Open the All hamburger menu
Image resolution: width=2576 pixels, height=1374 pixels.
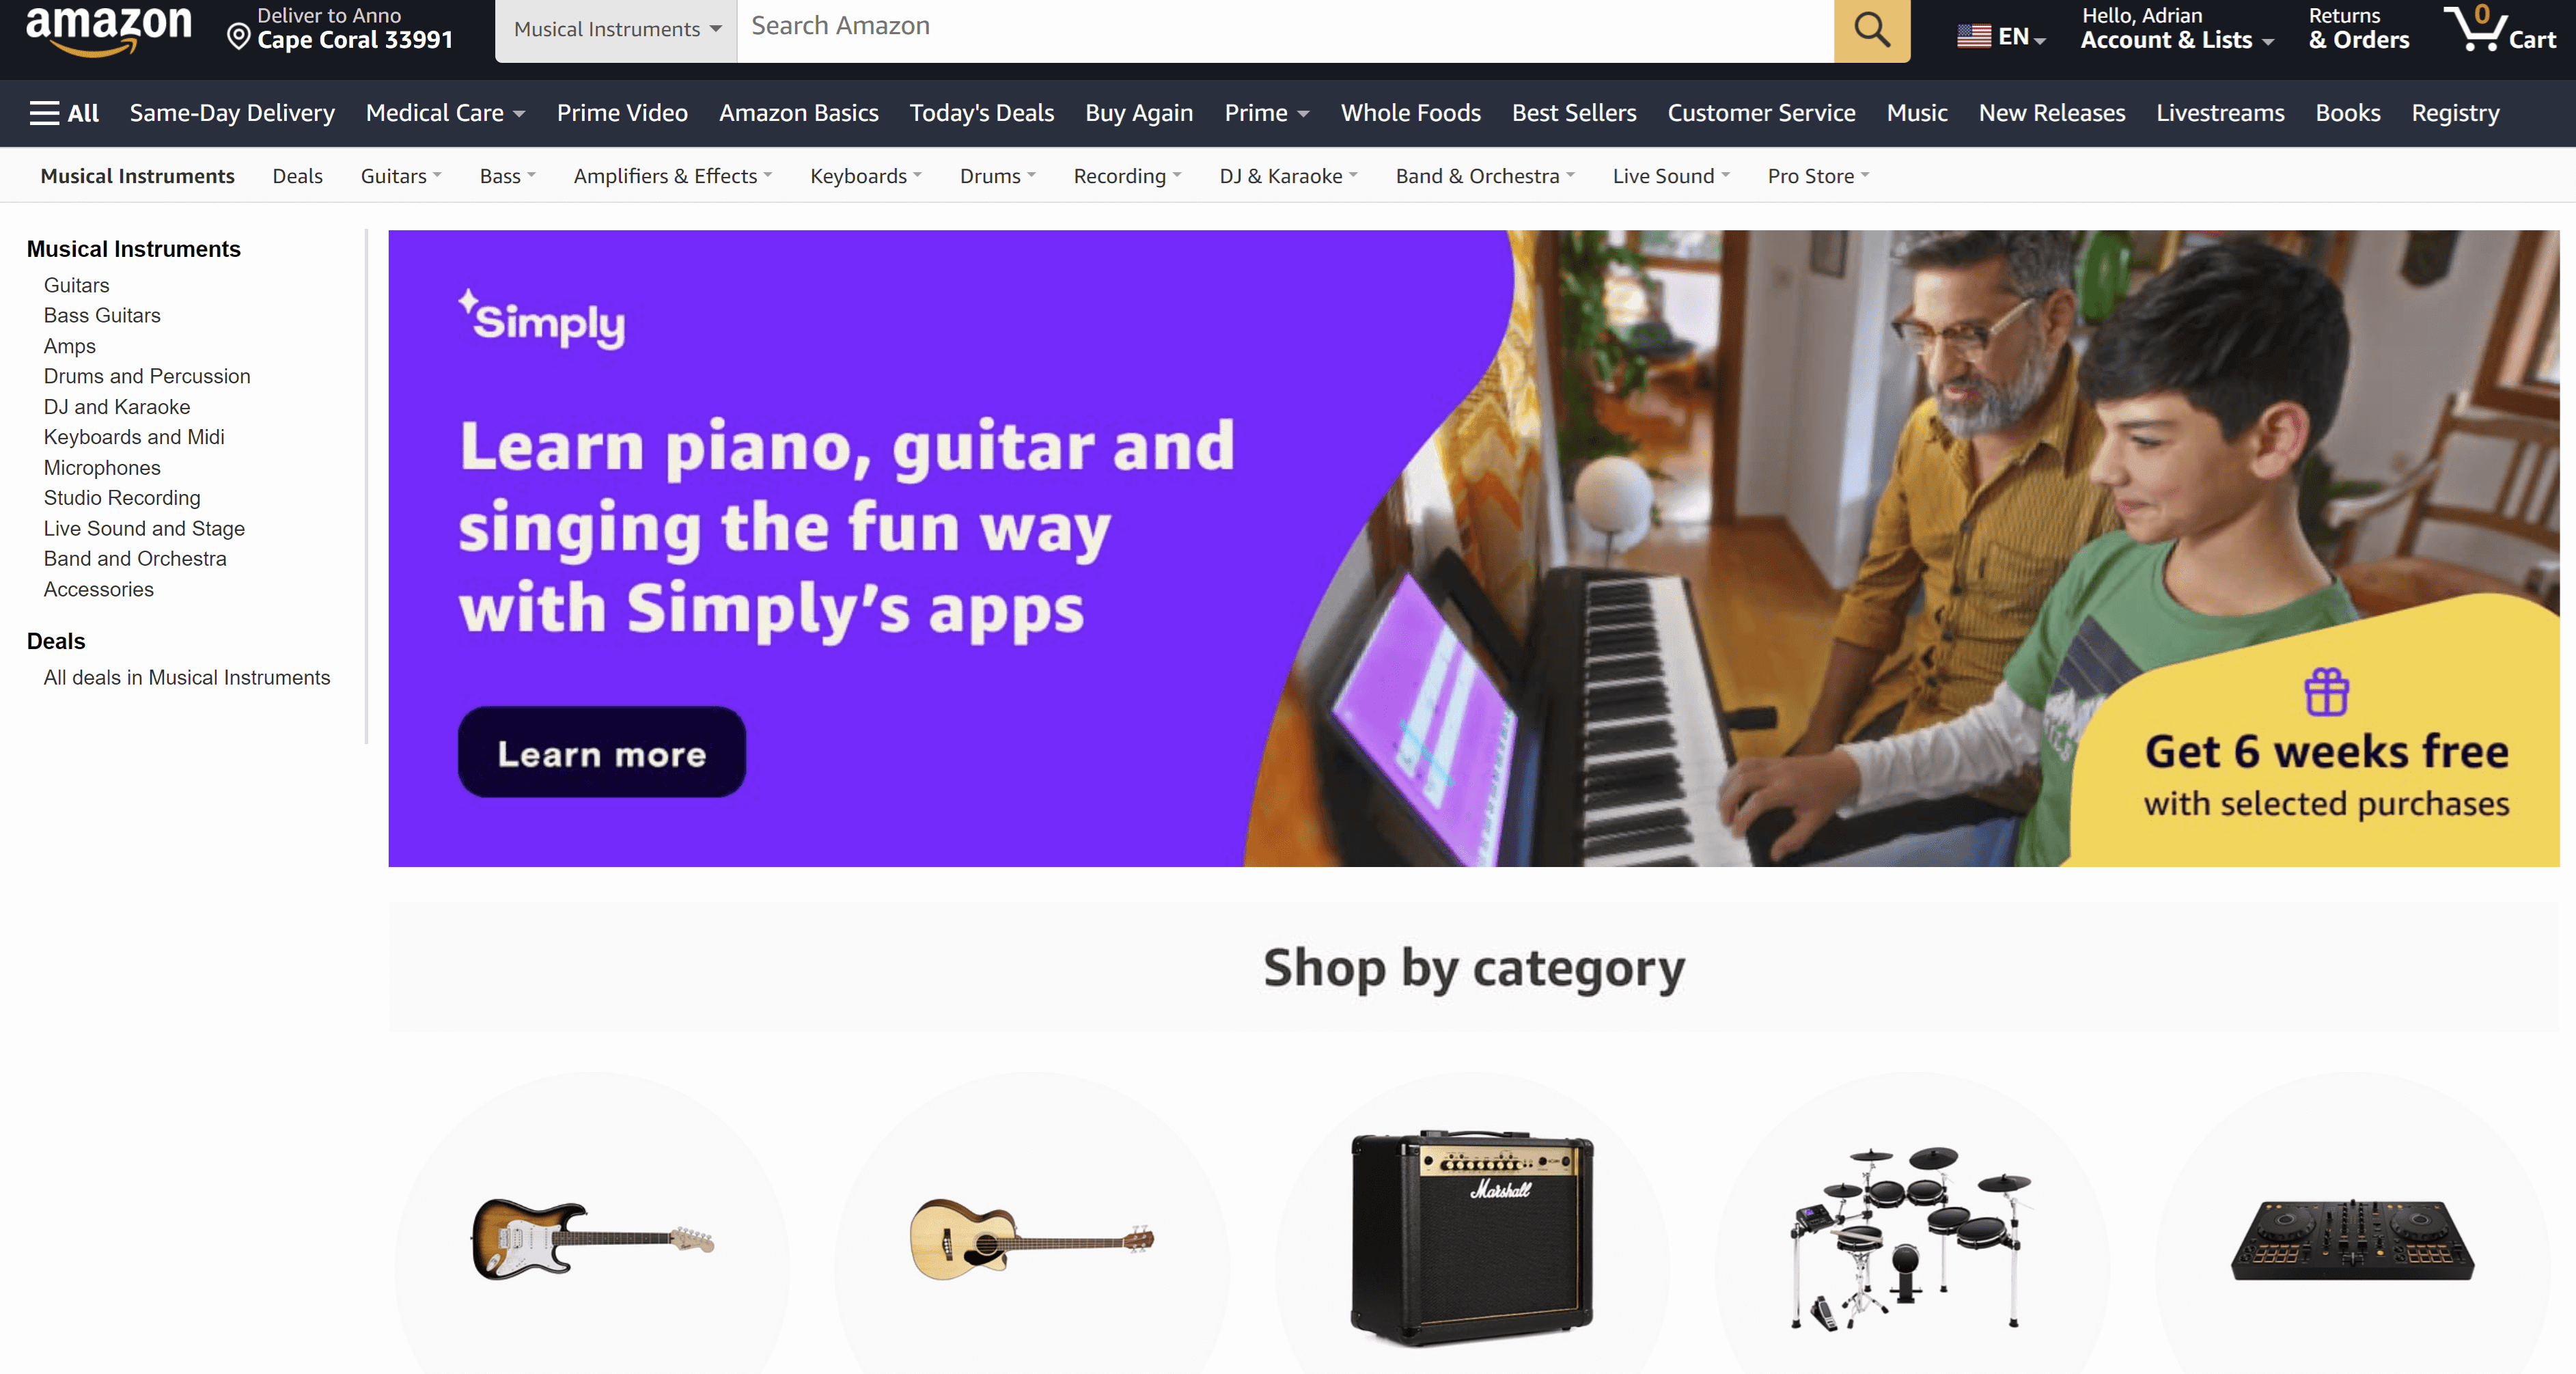coord(64,113)
